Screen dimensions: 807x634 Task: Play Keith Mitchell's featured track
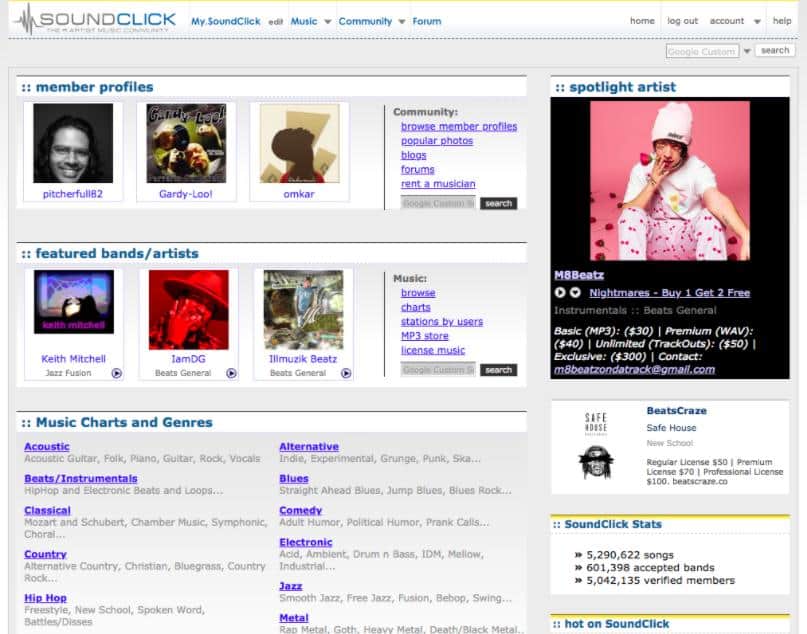click(116, 373)
